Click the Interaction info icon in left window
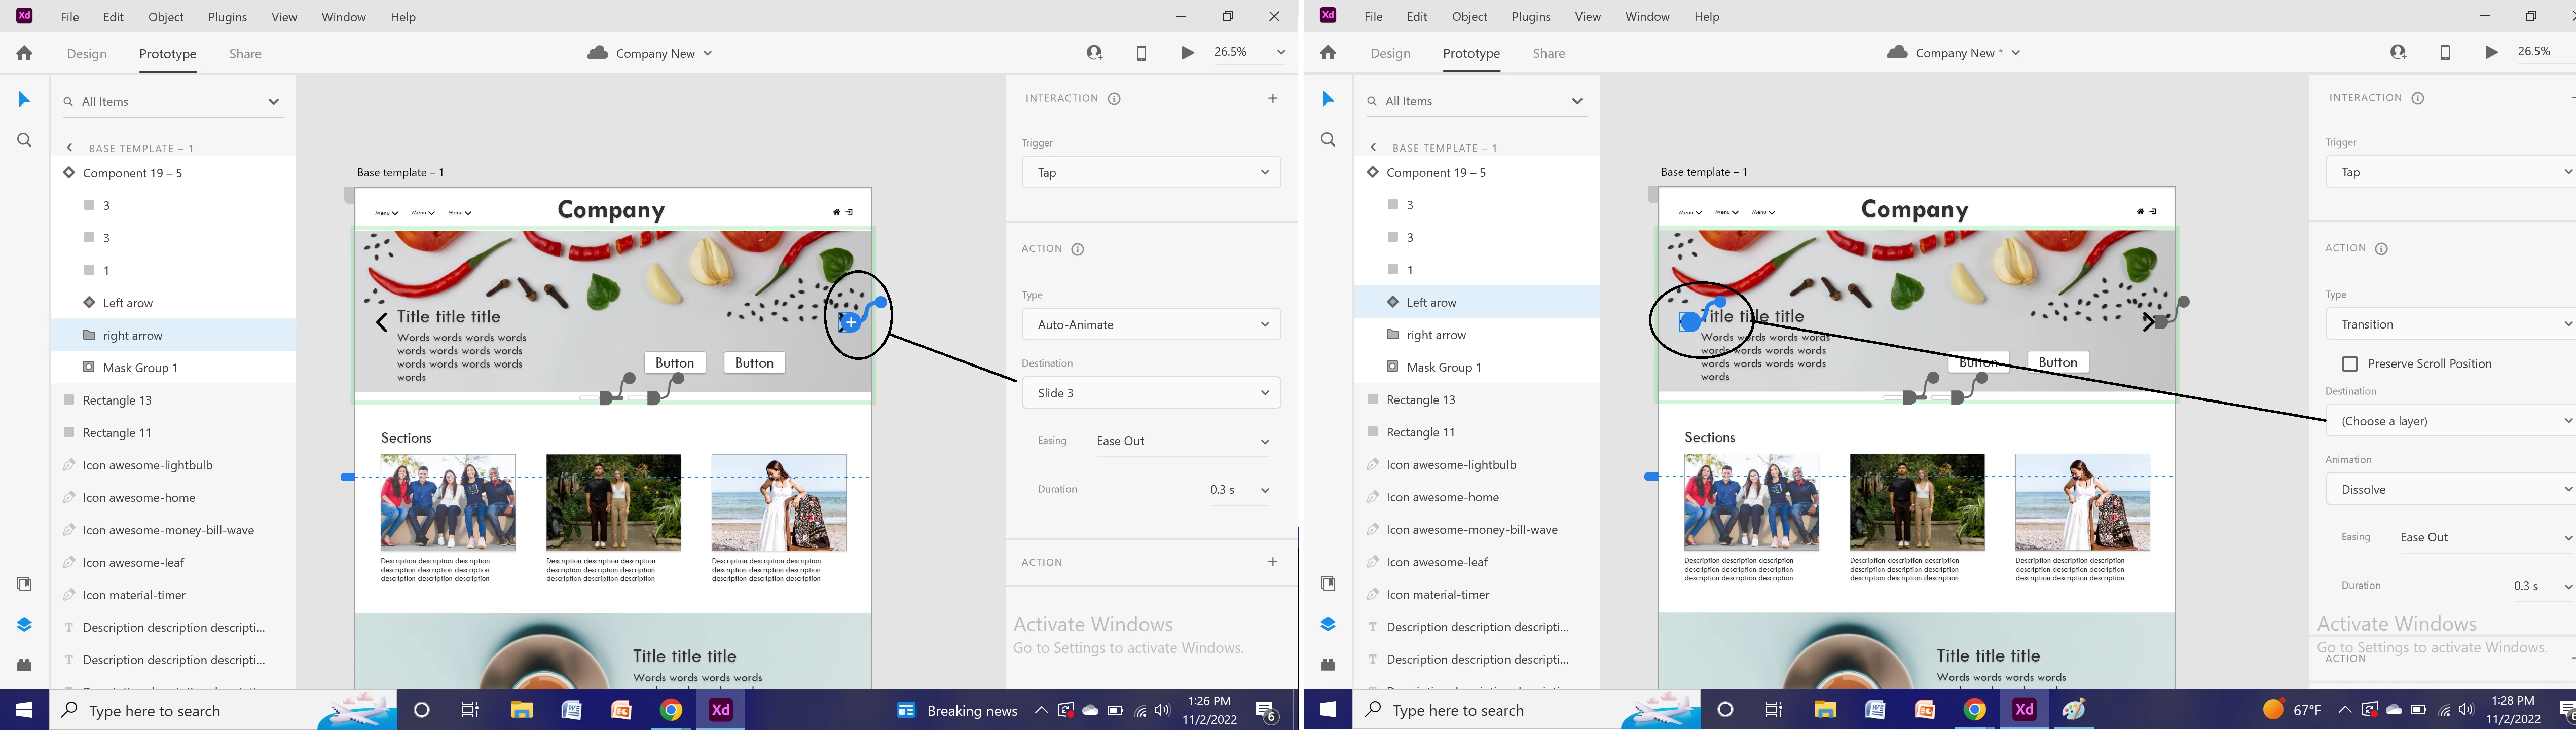The height and width of the screenshot is (730, 2576). pyautogui.click(x=1114, y=99)
